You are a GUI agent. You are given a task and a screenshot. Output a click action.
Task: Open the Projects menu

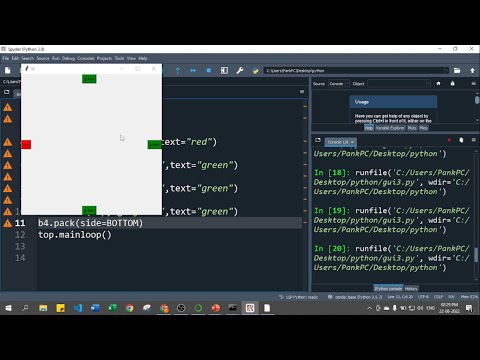click(104, 58)
